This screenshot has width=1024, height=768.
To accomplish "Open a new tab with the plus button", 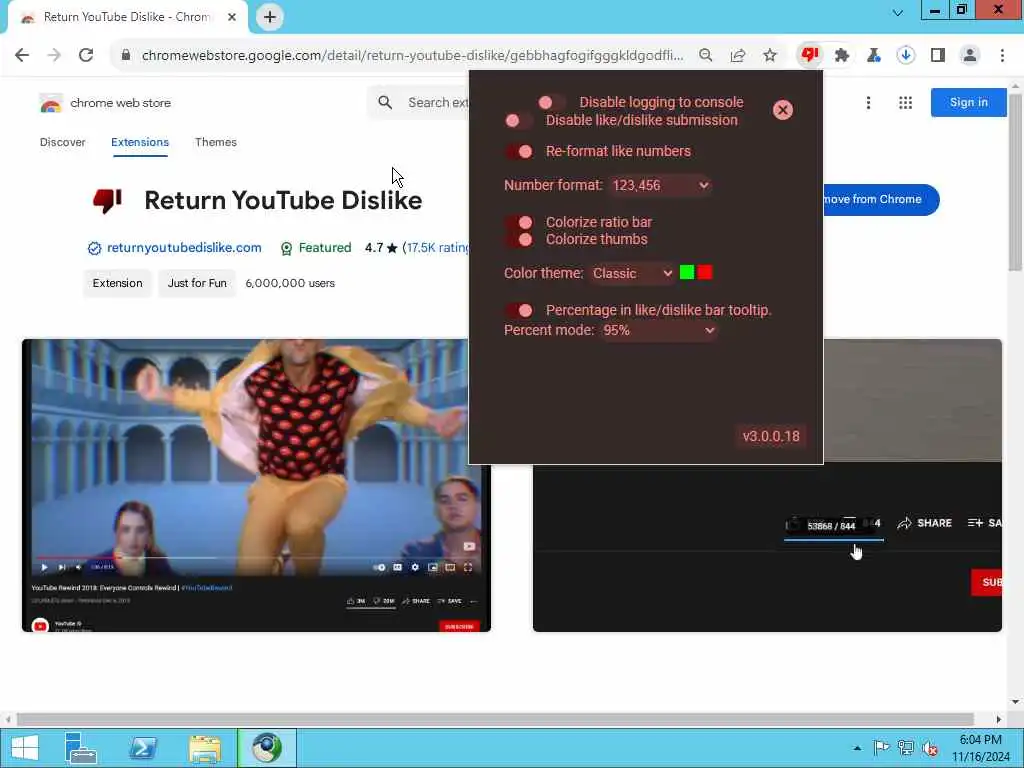I will [x=270, y=17].
